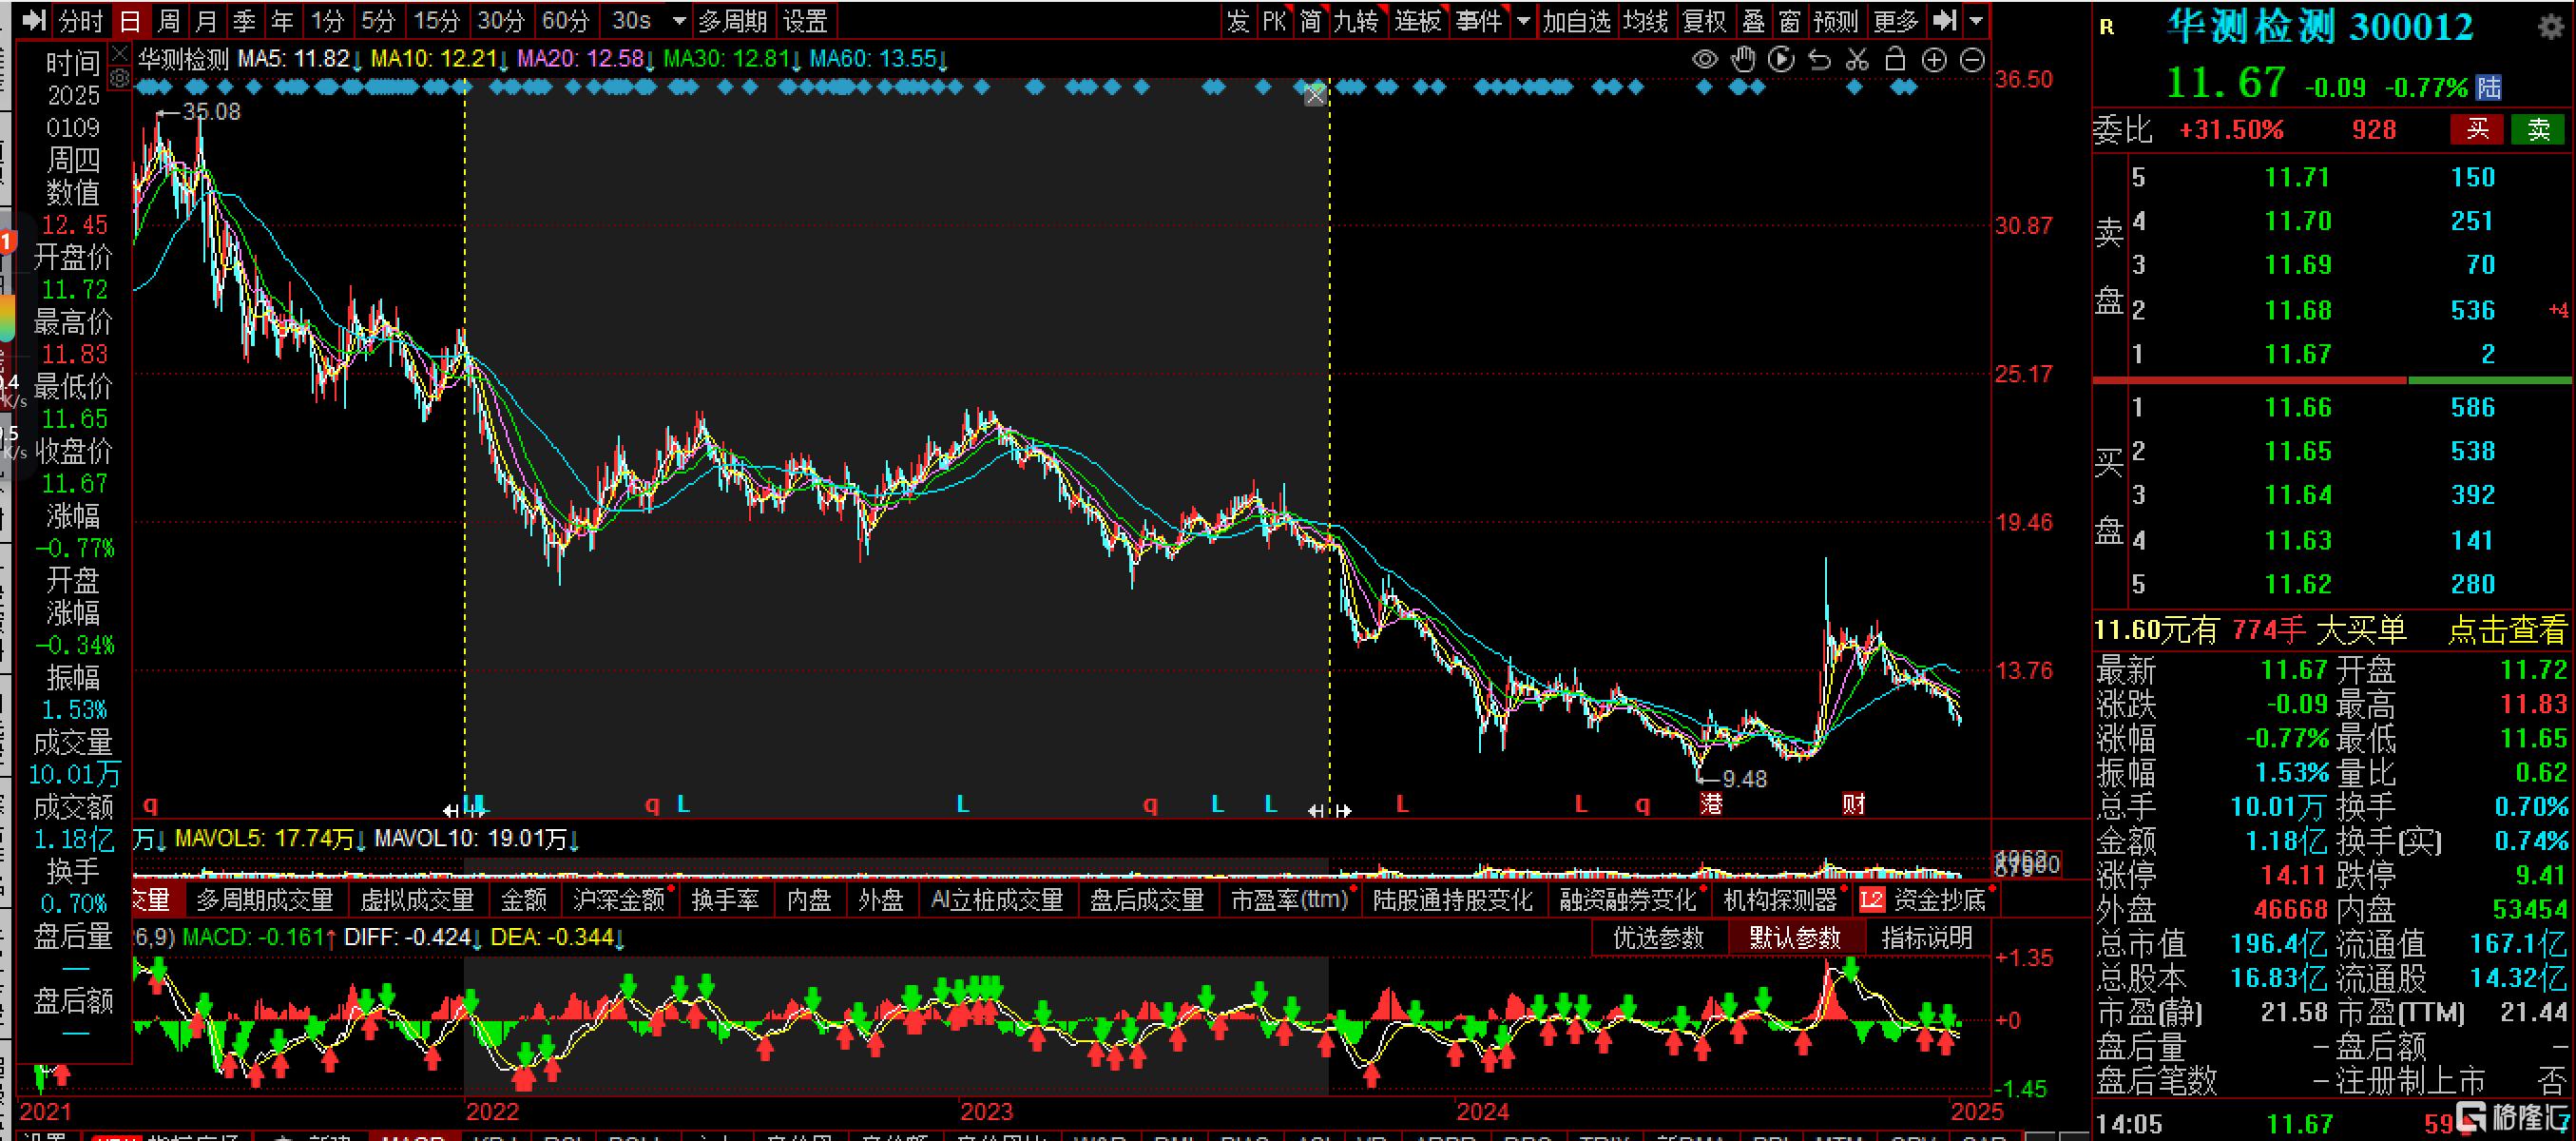The height and width of the screenshot is (1141, 2576).
Task: Select the 30分 period
Action: pyautogui.click(x=501, y=20)
